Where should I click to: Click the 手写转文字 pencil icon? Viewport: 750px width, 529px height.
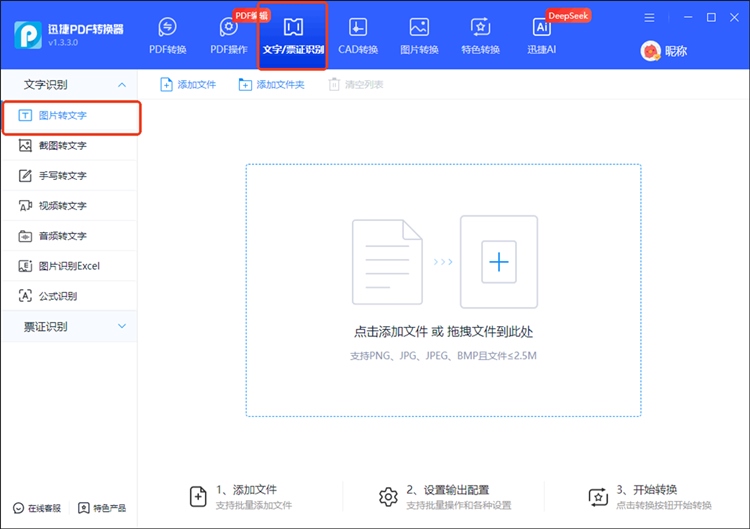tap(25, 176)
